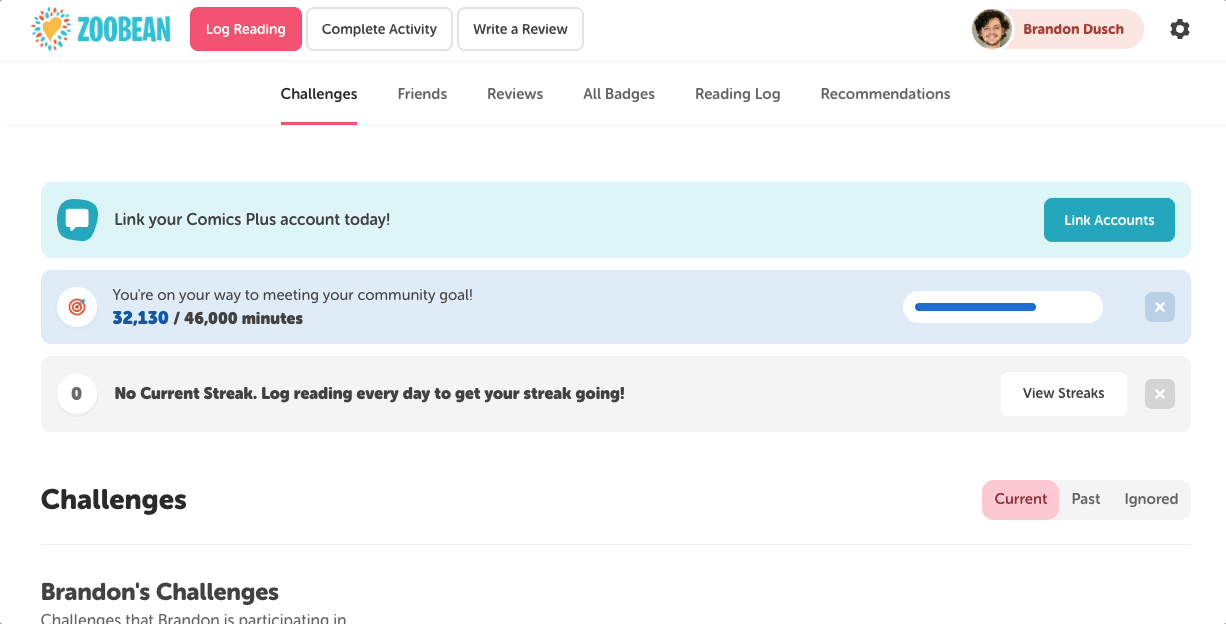Open View Streaks

(x=1064, y=394)
